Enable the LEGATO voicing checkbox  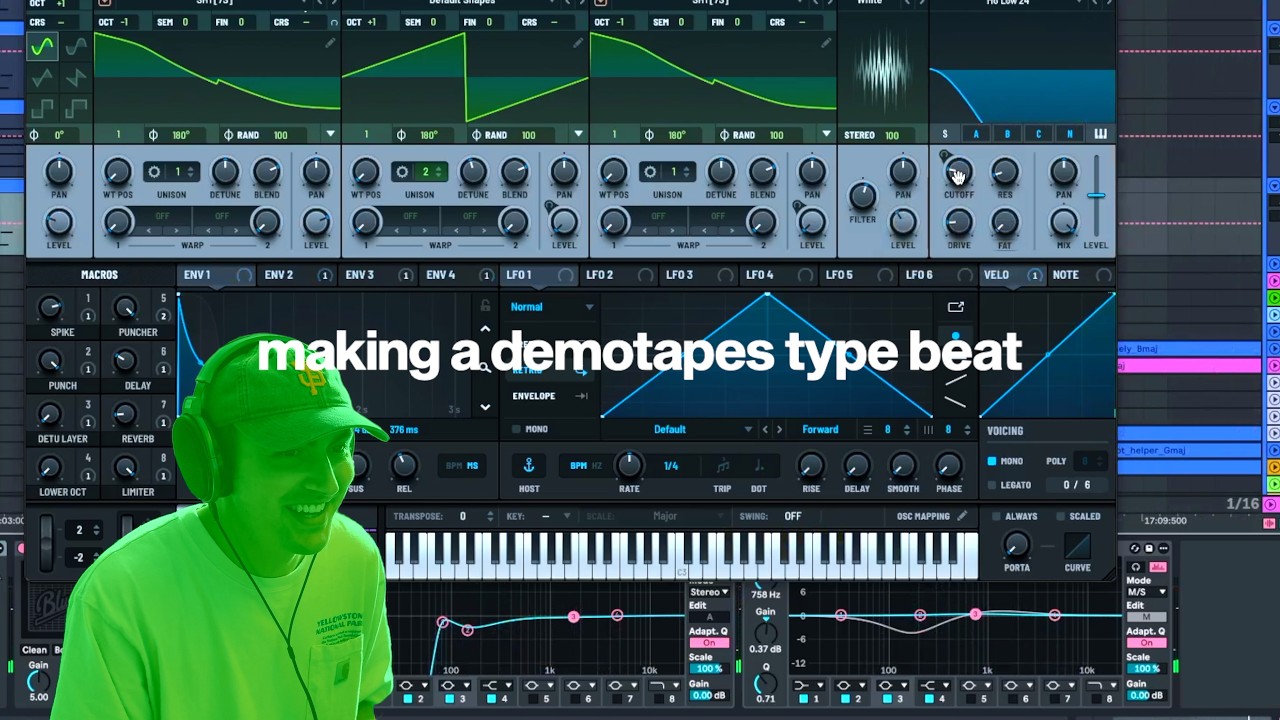992,485
